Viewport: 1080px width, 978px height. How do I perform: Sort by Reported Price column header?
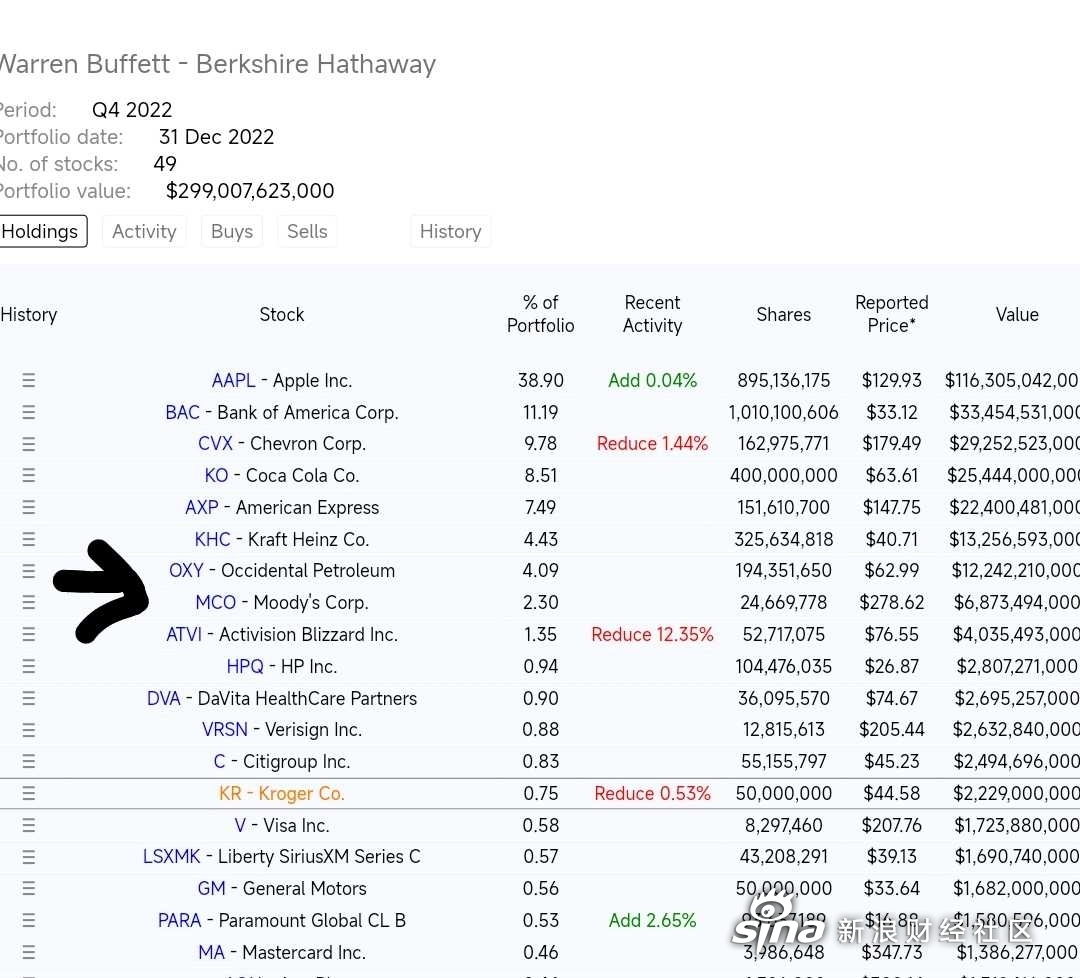[x=891, y=314]
